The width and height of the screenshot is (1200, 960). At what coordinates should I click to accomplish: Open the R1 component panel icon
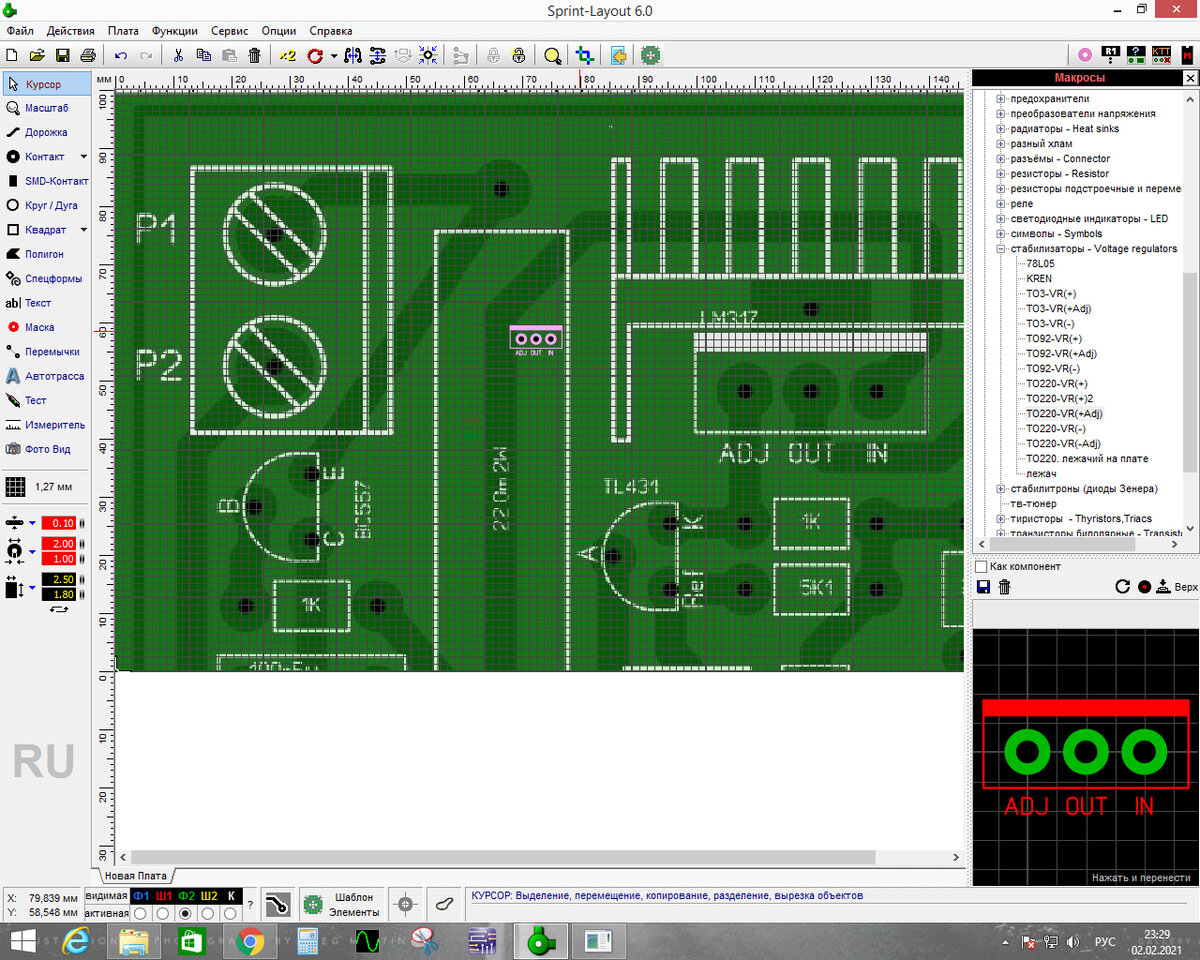click(1111, 55)
